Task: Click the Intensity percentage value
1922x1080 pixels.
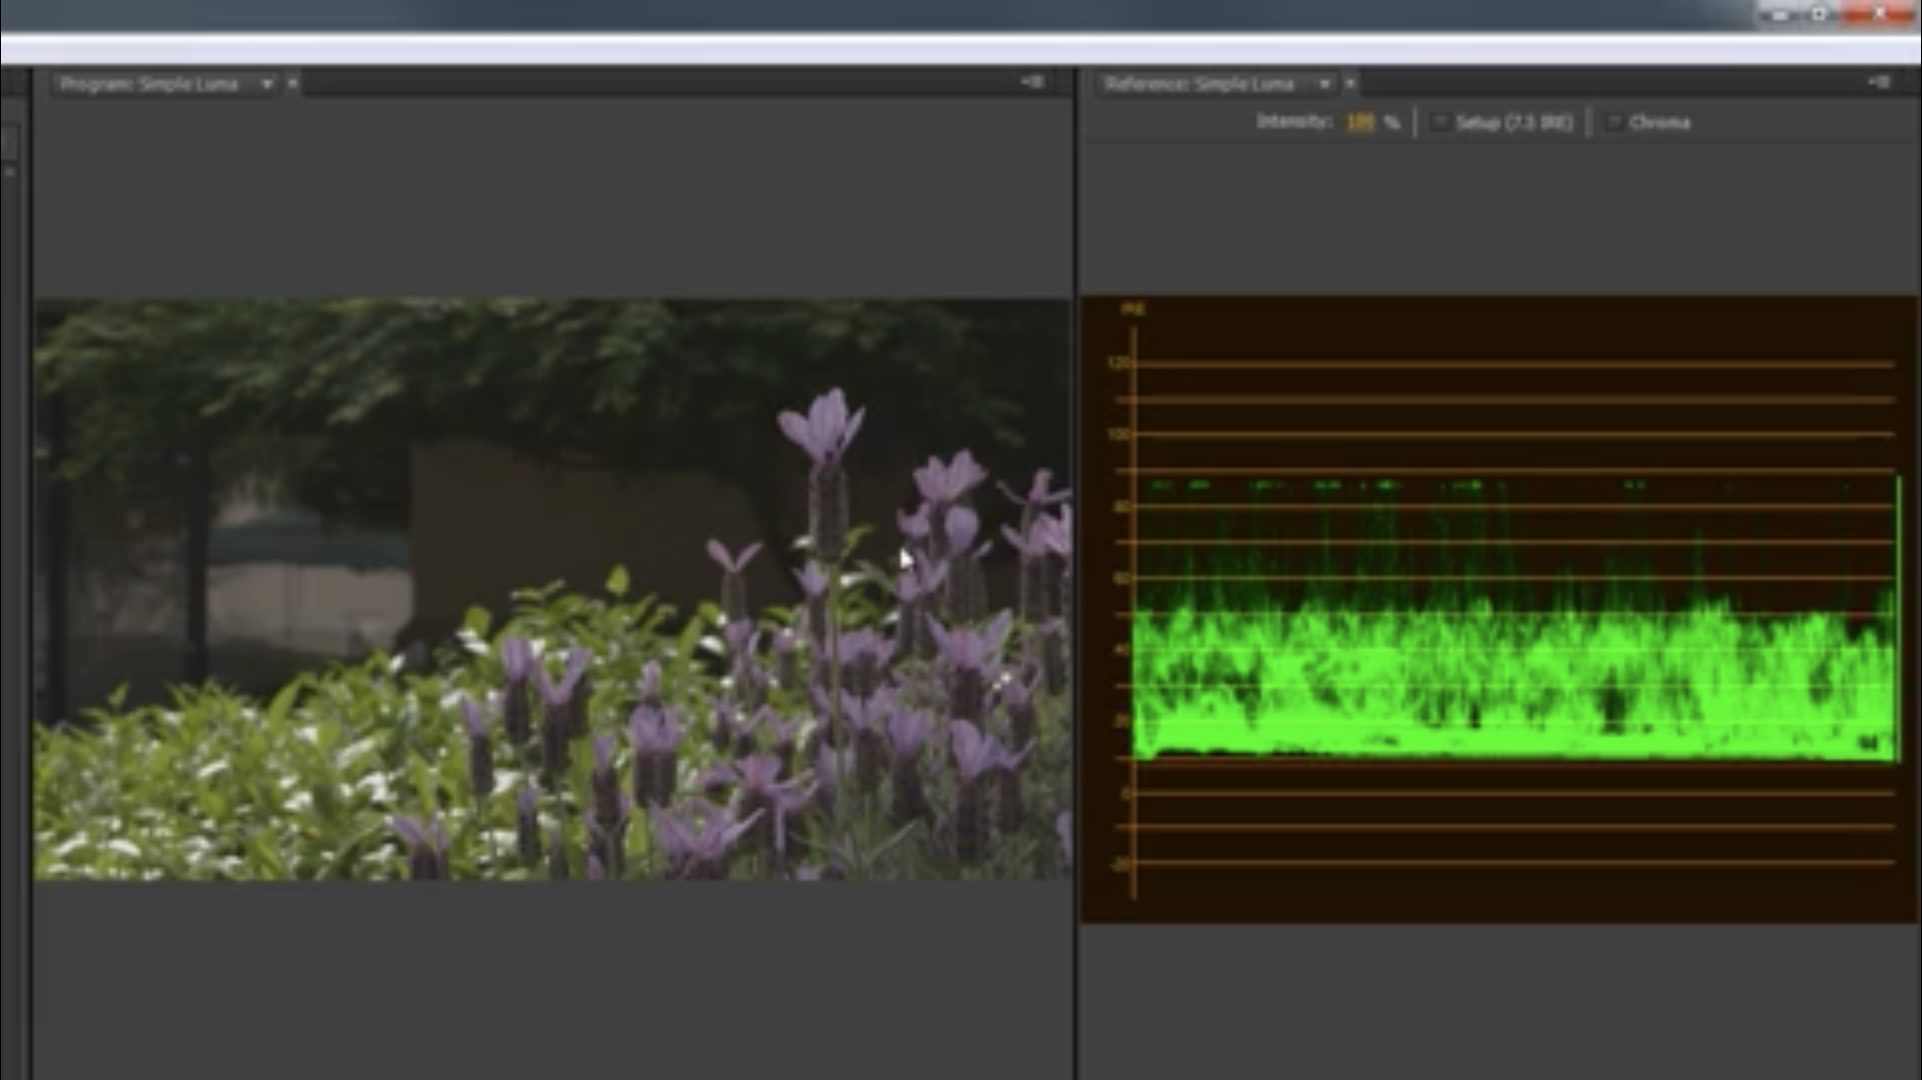Action: [1360, 122]
